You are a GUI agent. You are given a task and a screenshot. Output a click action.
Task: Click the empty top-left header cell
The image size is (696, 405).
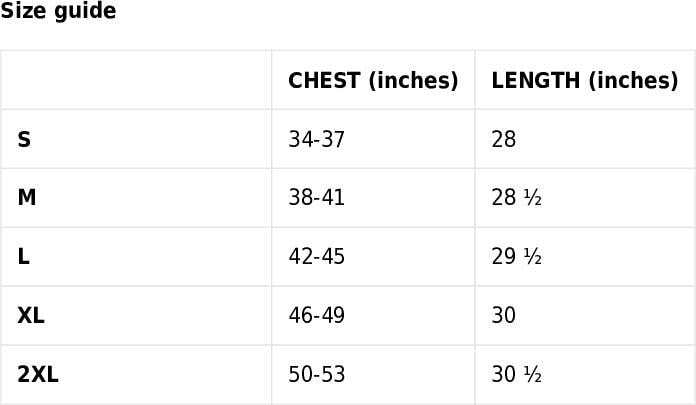[x=136, y=81]
